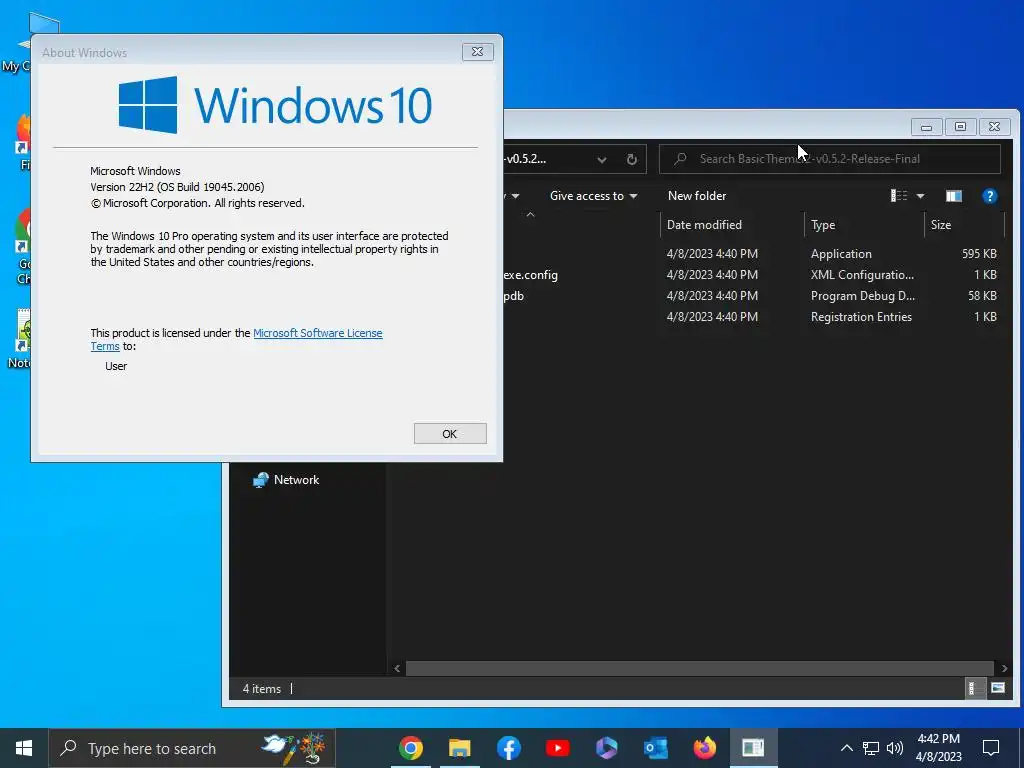The image size is (1024, 768).
Task: Click the taskbar search box
Action: pos(192,748)
